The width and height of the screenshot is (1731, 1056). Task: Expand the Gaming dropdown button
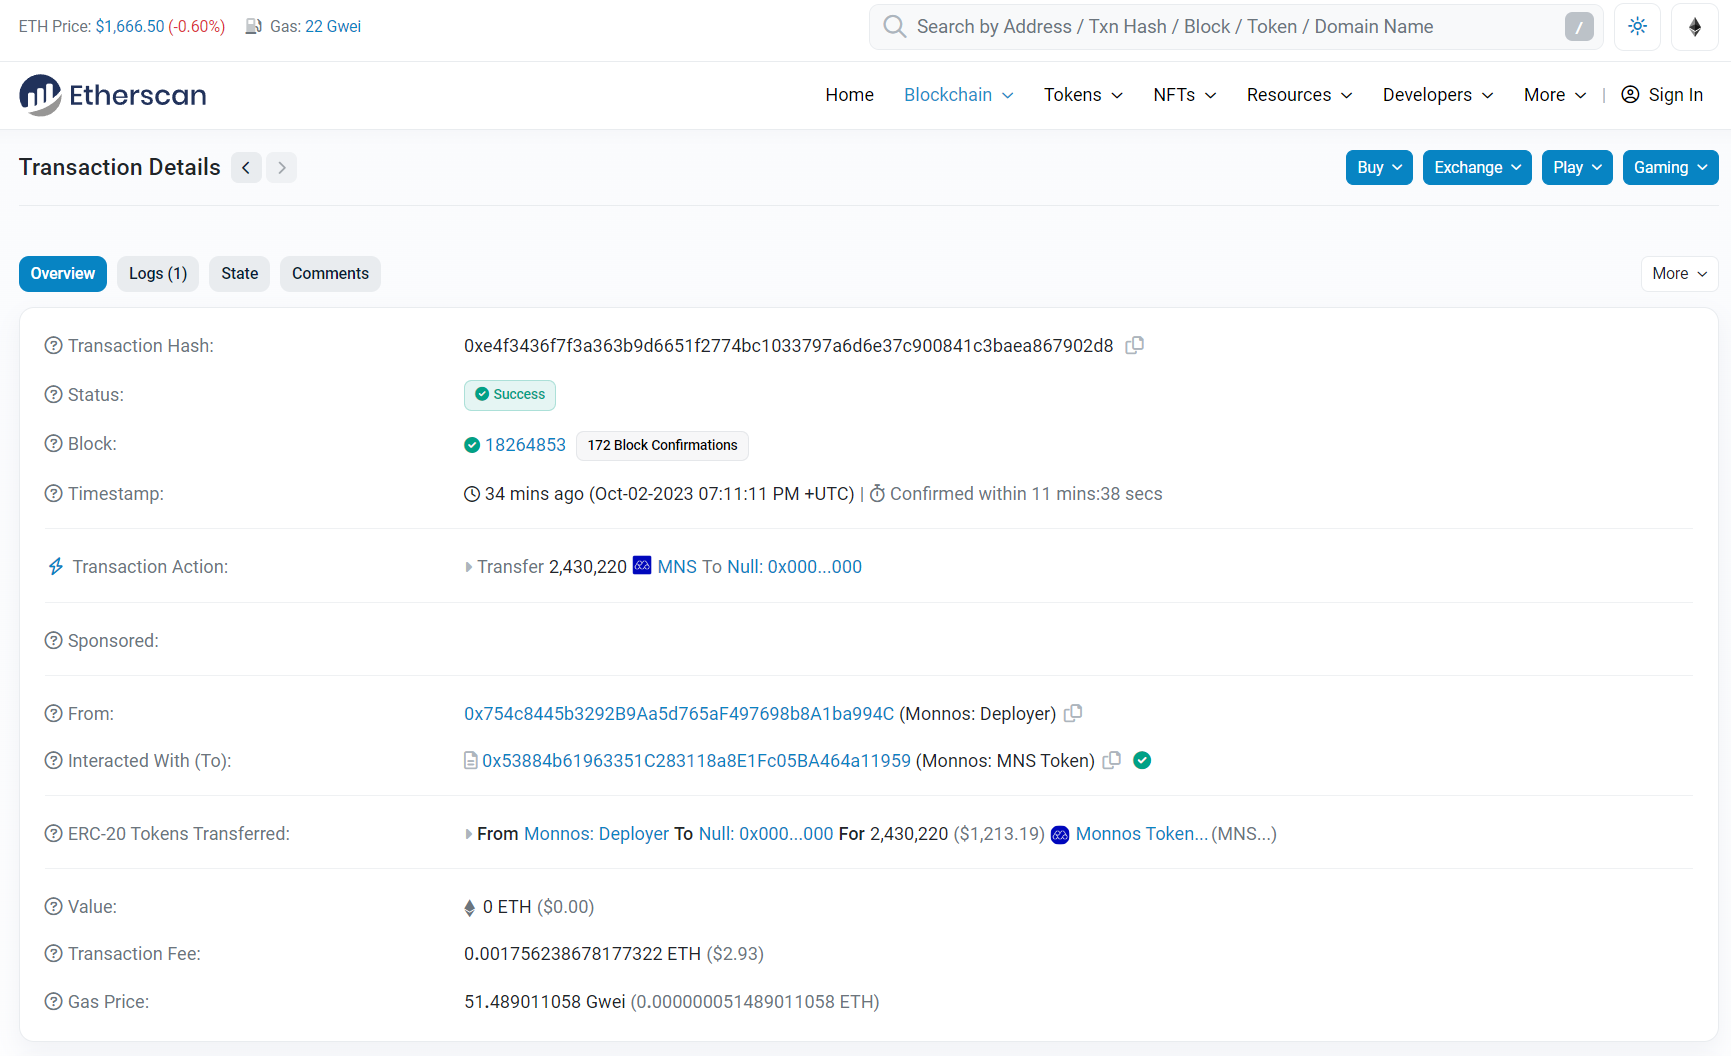point(1670,168)
